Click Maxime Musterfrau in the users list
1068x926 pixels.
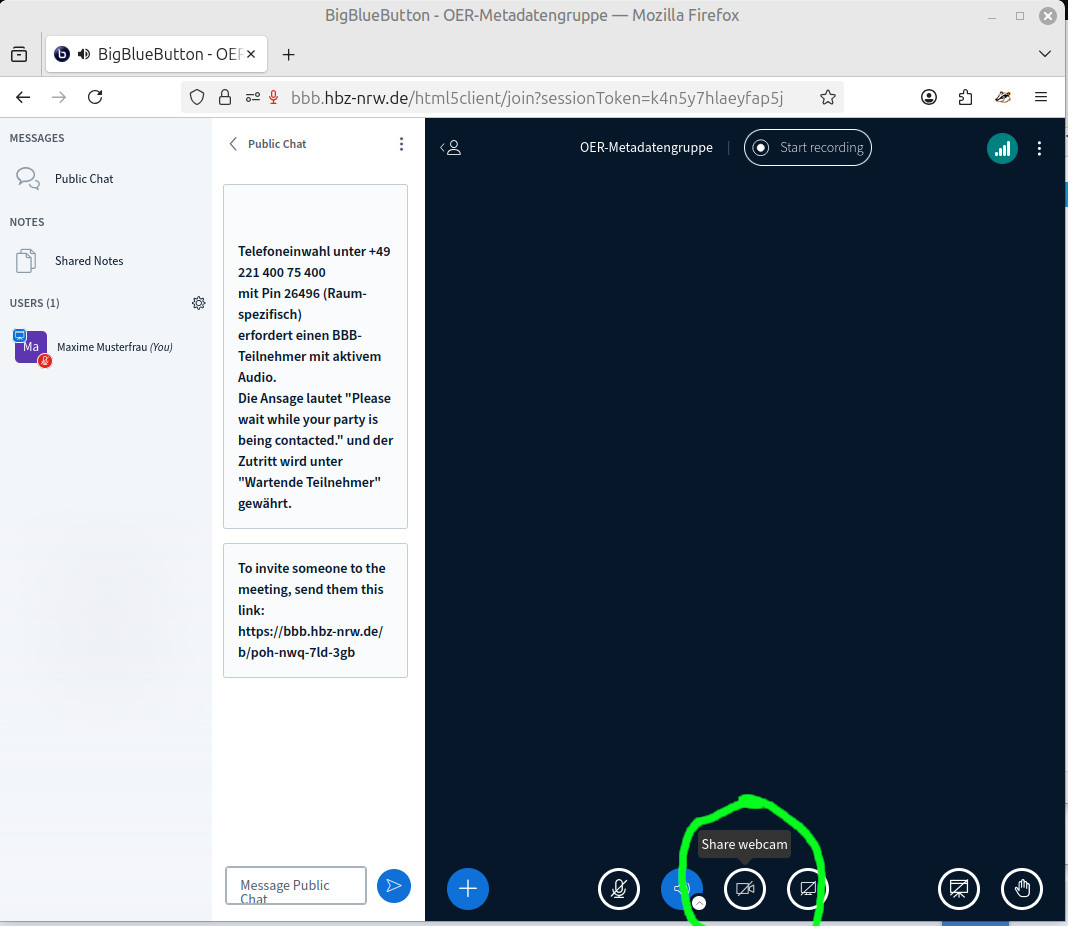pyautogui.click(x=114, y=347)
